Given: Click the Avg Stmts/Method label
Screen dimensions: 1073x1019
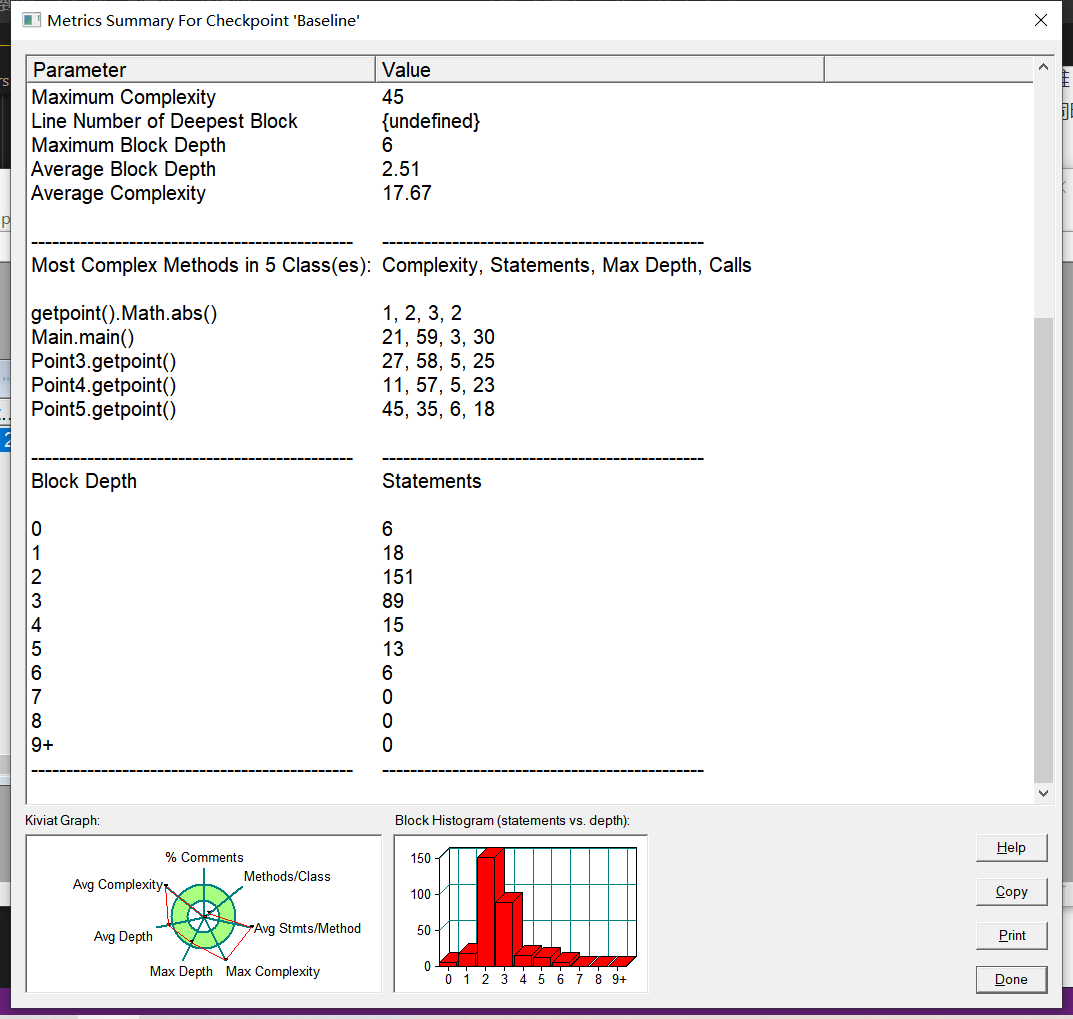Looking at the screenshot, I should 307,929.
